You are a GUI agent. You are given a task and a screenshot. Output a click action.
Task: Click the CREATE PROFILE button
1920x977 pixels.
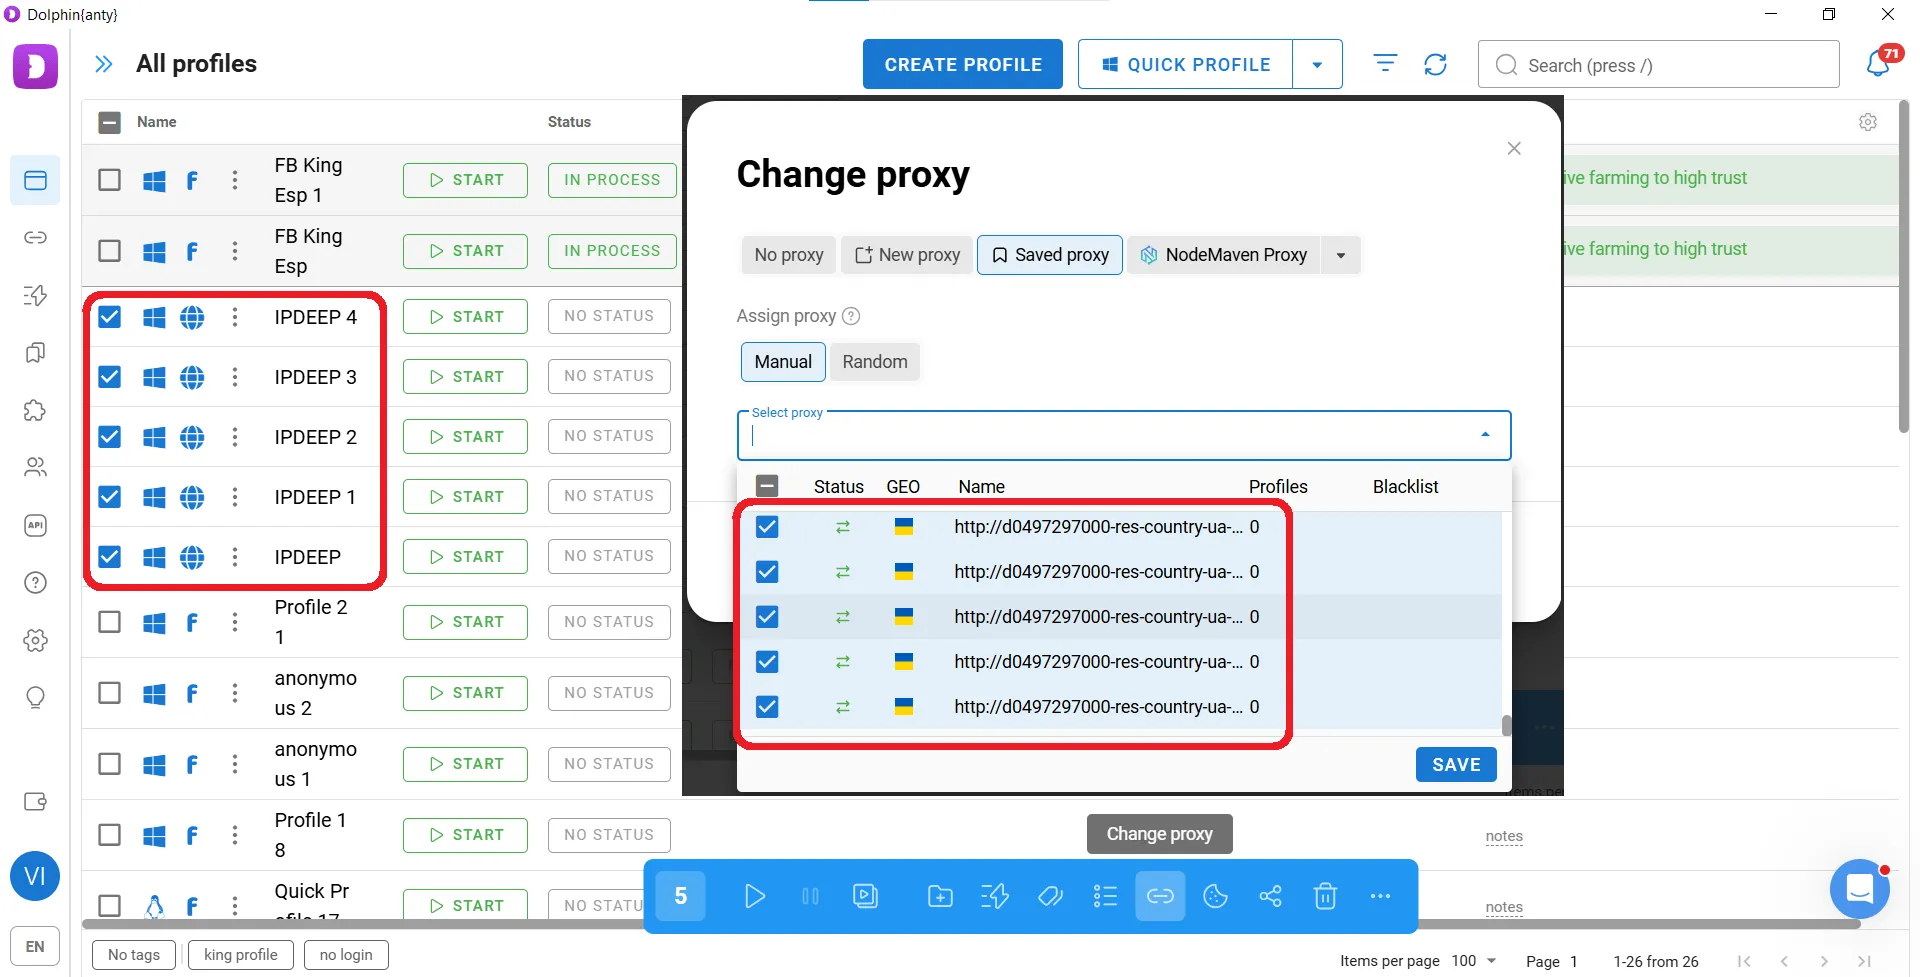coord(963,65)
